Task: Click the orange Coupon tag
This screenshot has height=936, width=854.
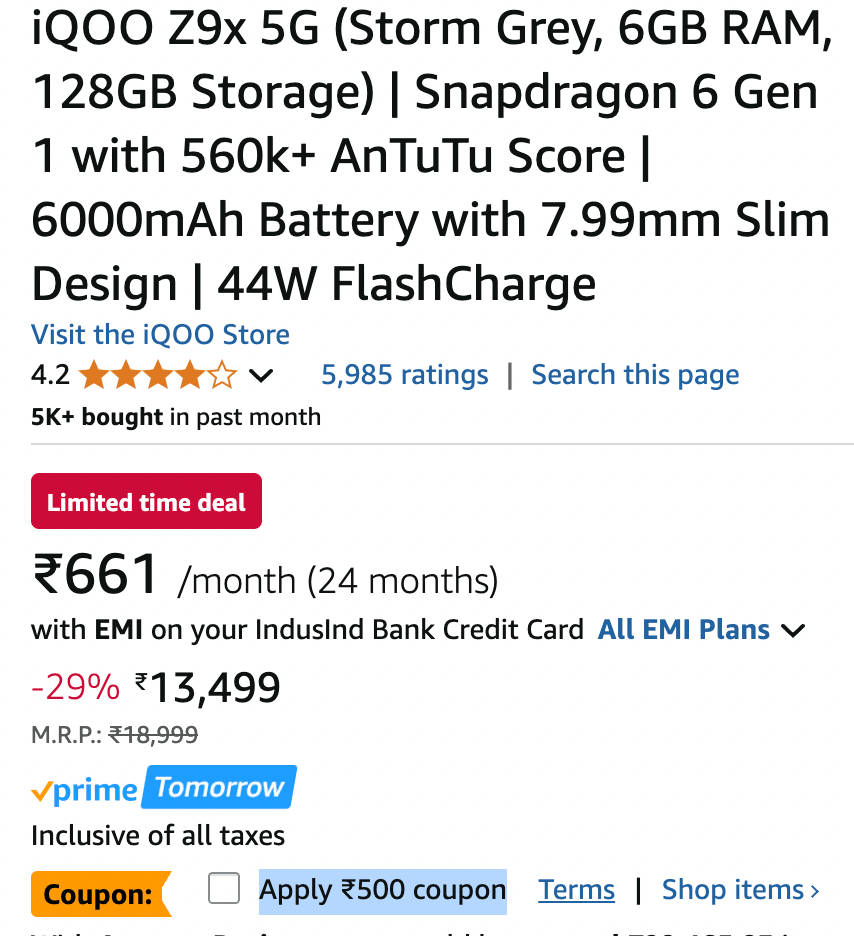Action: [98, 894]
